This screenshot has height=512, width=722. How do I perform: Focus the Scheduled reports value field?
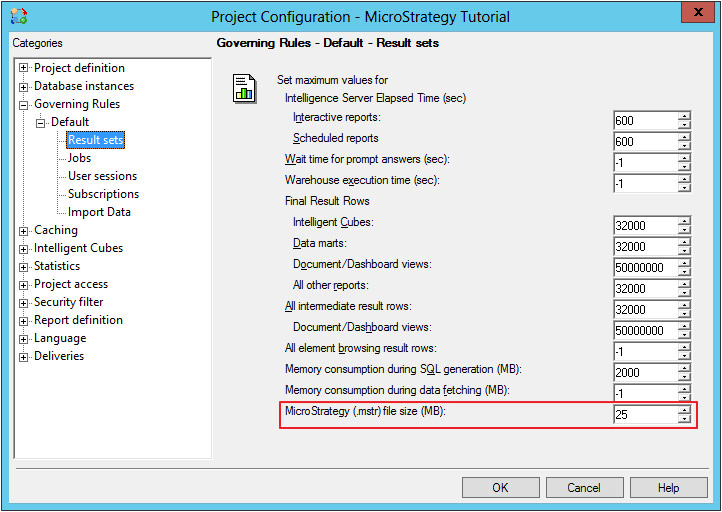646,142
